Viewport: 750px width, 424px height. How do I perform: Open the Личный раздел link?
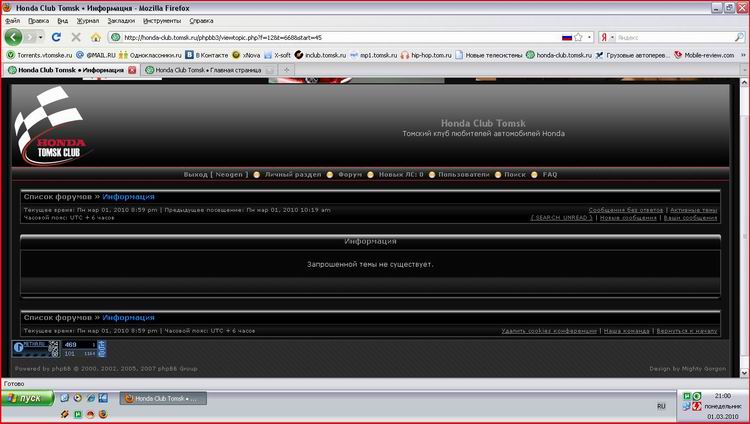pyautogui.click(x=293, y=175)
